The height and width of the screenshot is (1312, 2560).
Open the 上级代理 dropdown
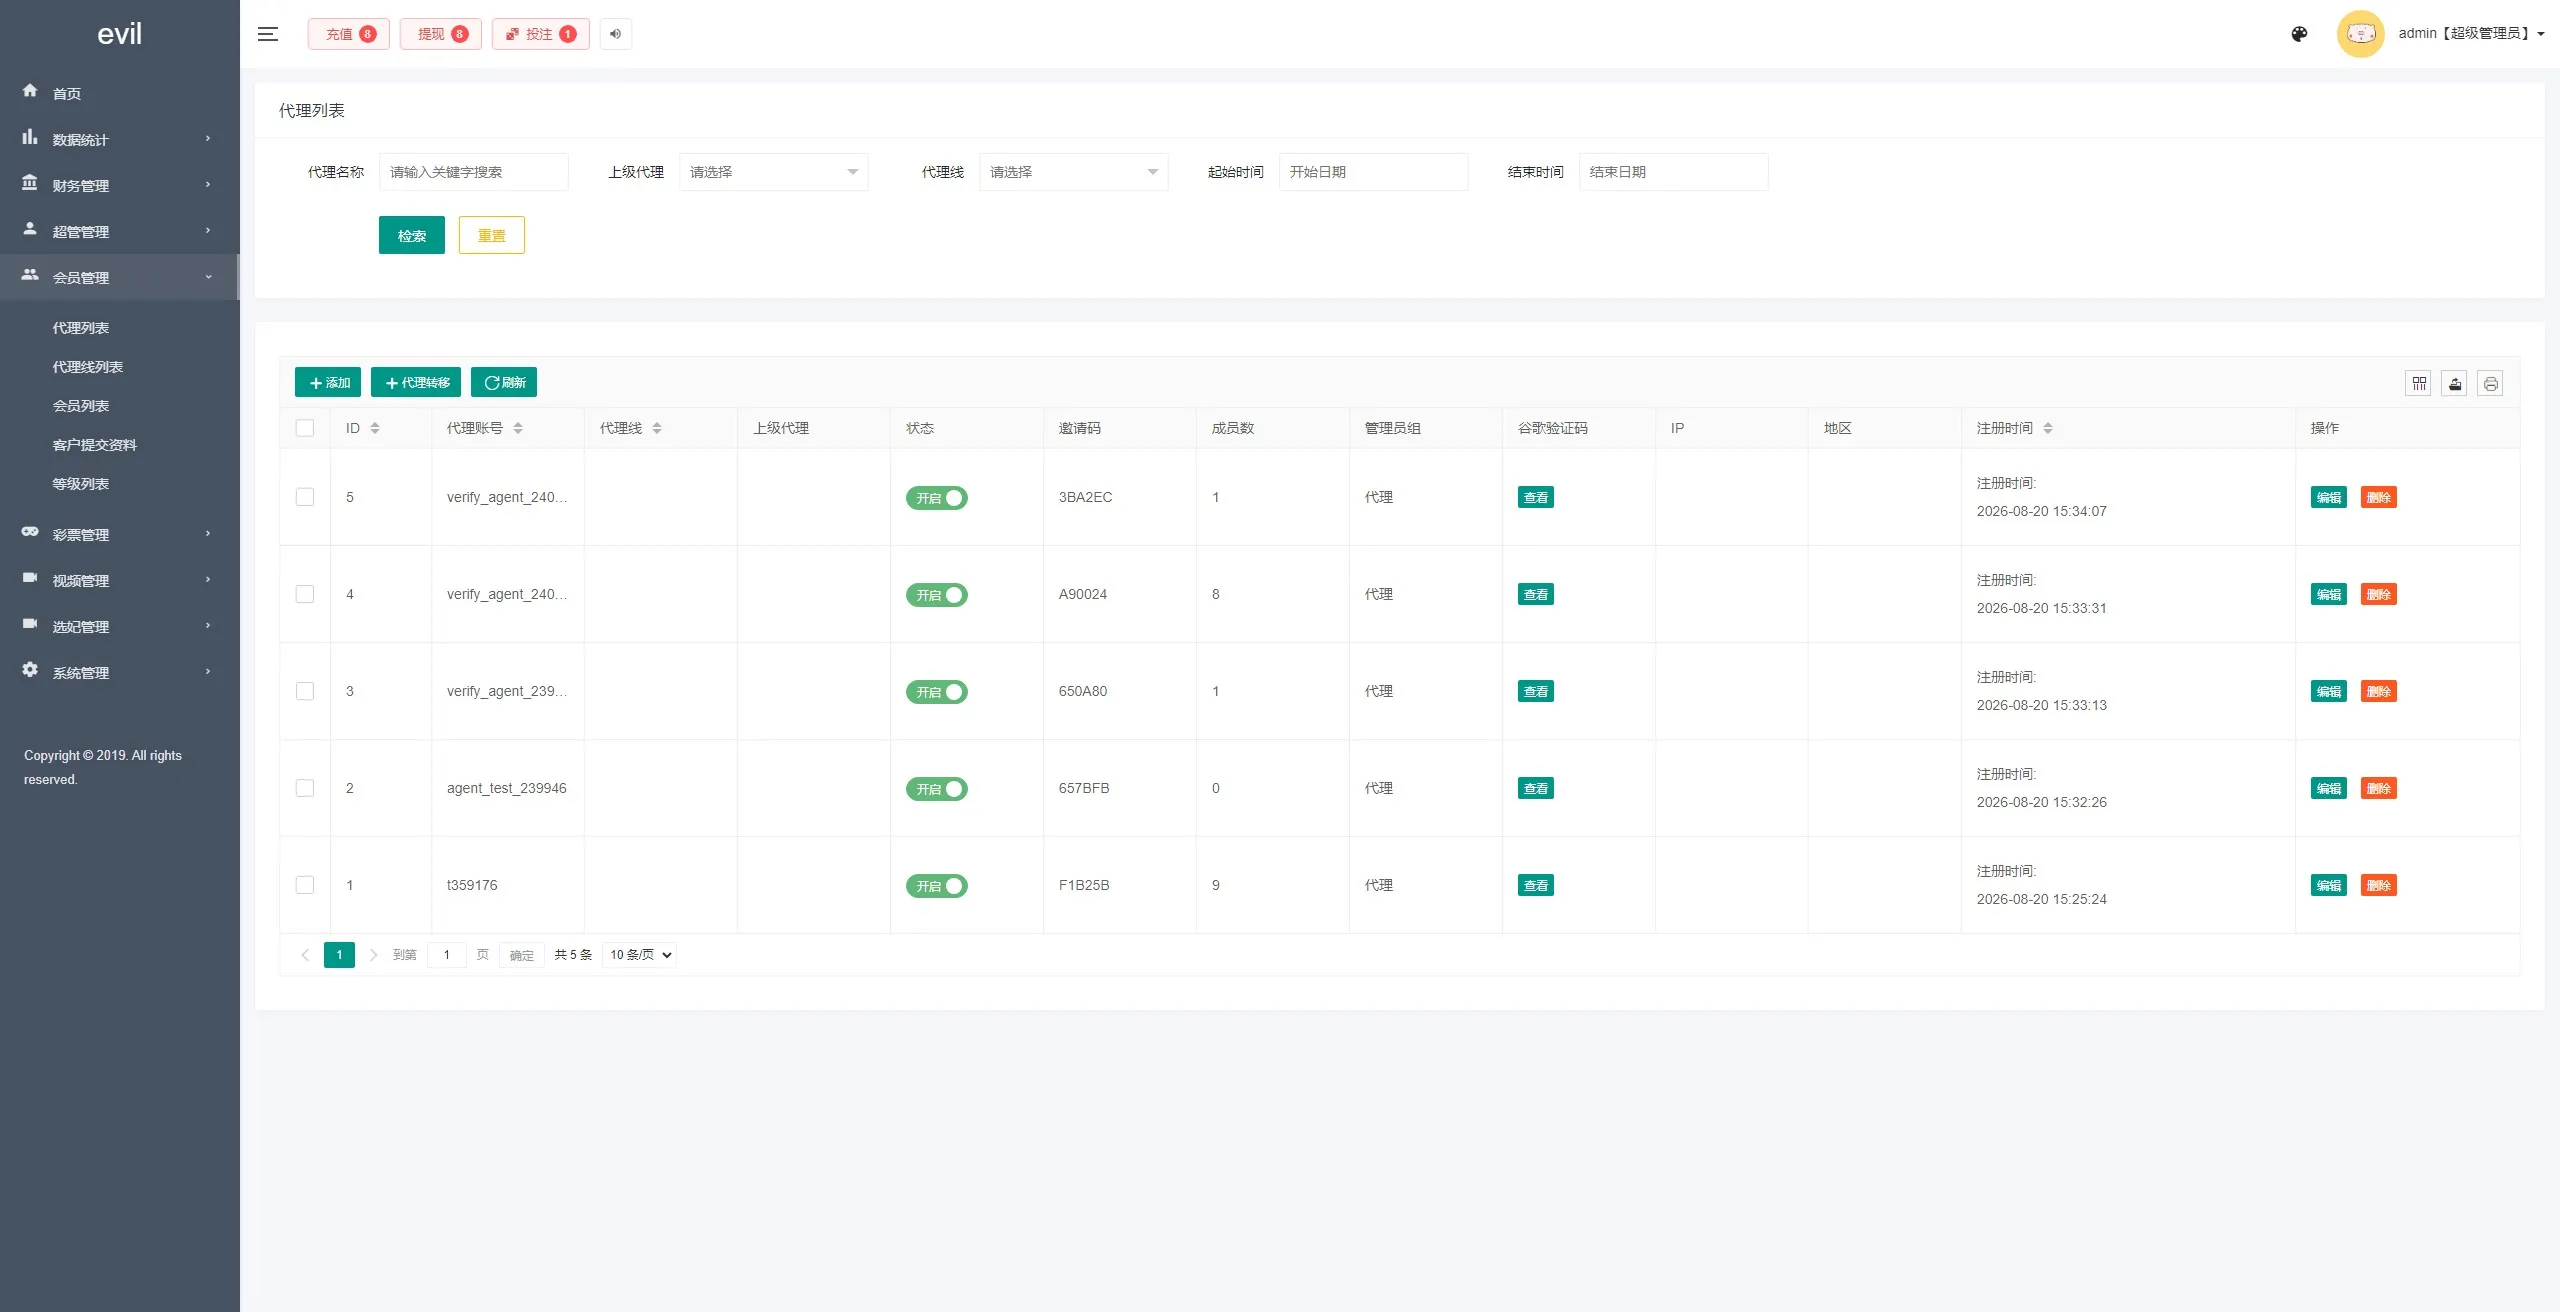tap(773, 172)
